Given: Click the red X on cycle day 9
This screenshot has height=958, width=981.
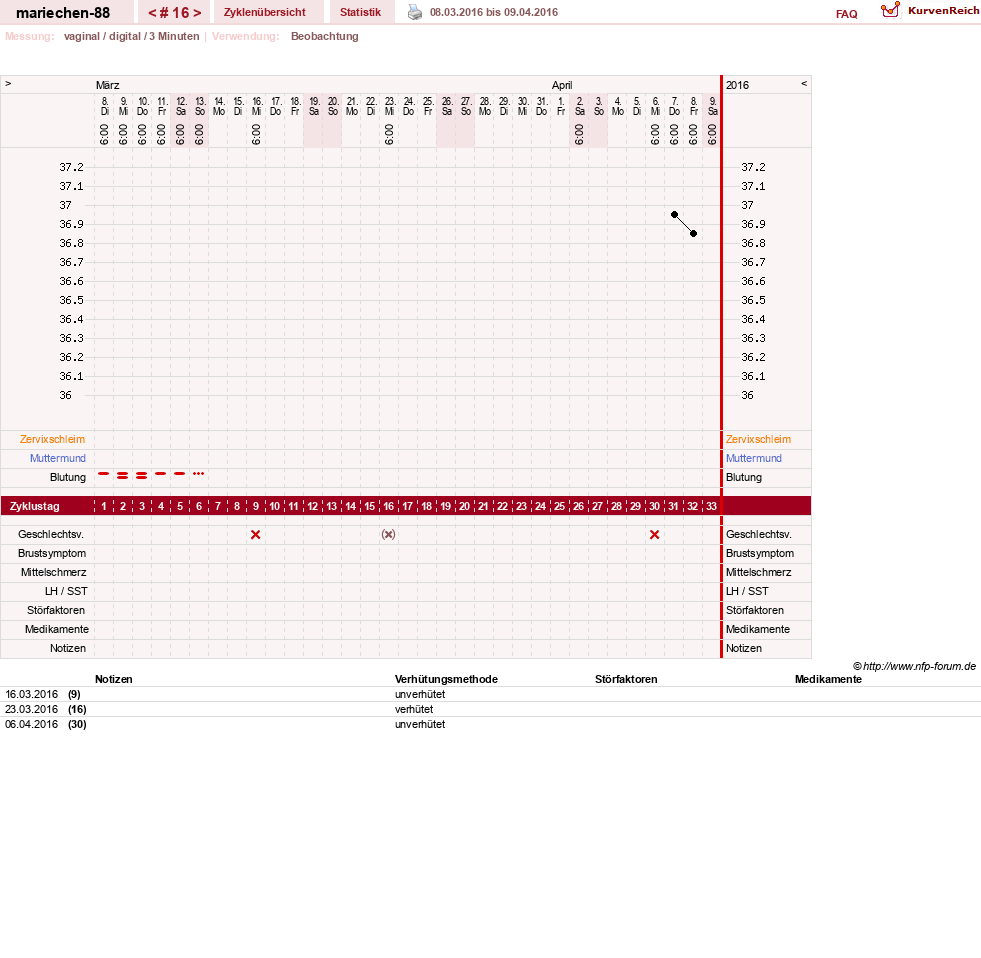Looking at the screenshot, I should tap(255, 534).
